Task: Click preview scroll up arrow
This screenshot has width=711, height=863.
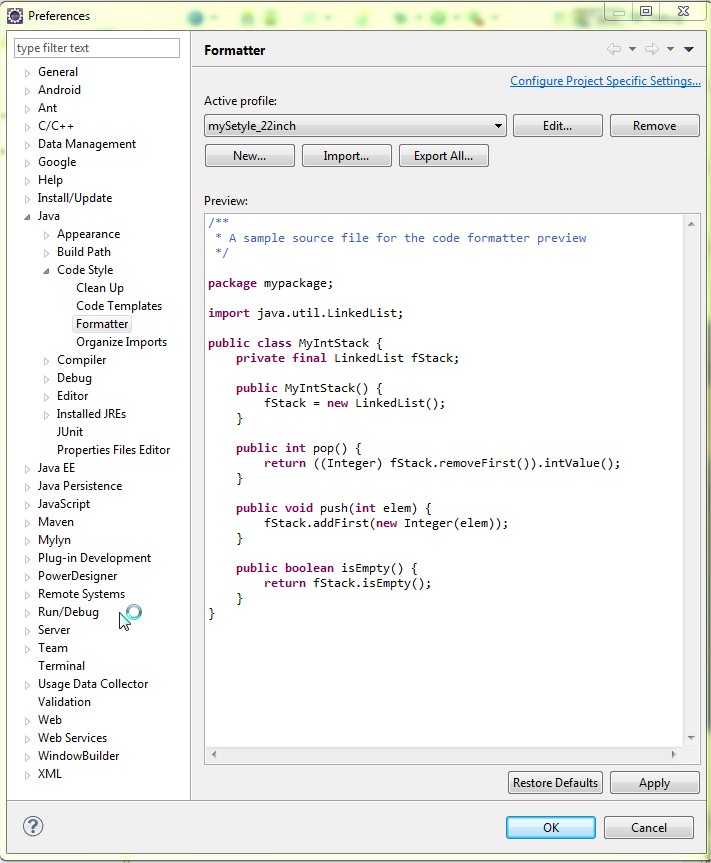Action: 691,224
